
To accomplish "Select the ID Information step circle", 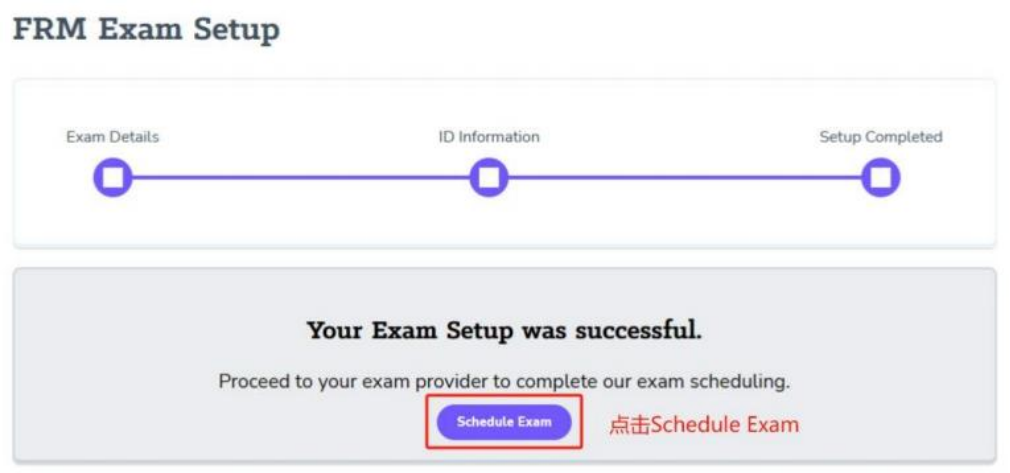I will (488, 178).
